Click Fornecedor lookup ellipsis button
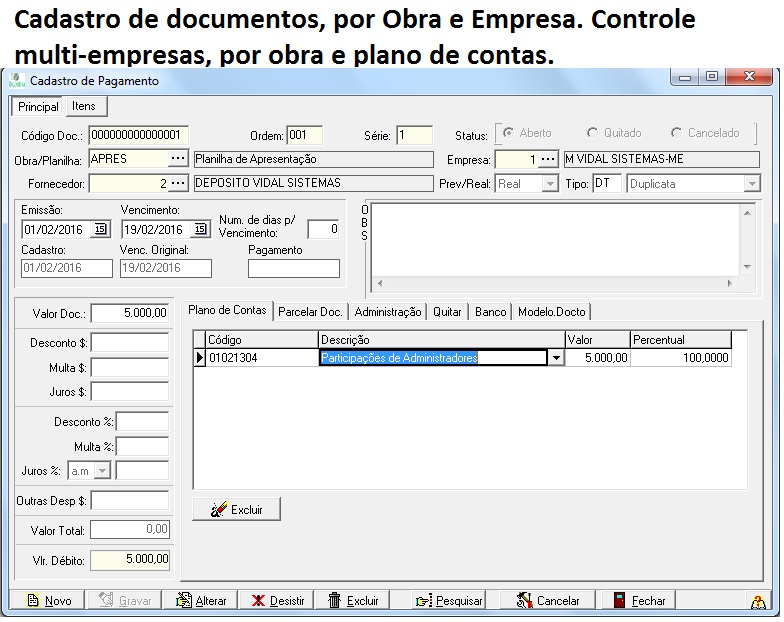The image size is (784, 622). (x=177, y=183)
